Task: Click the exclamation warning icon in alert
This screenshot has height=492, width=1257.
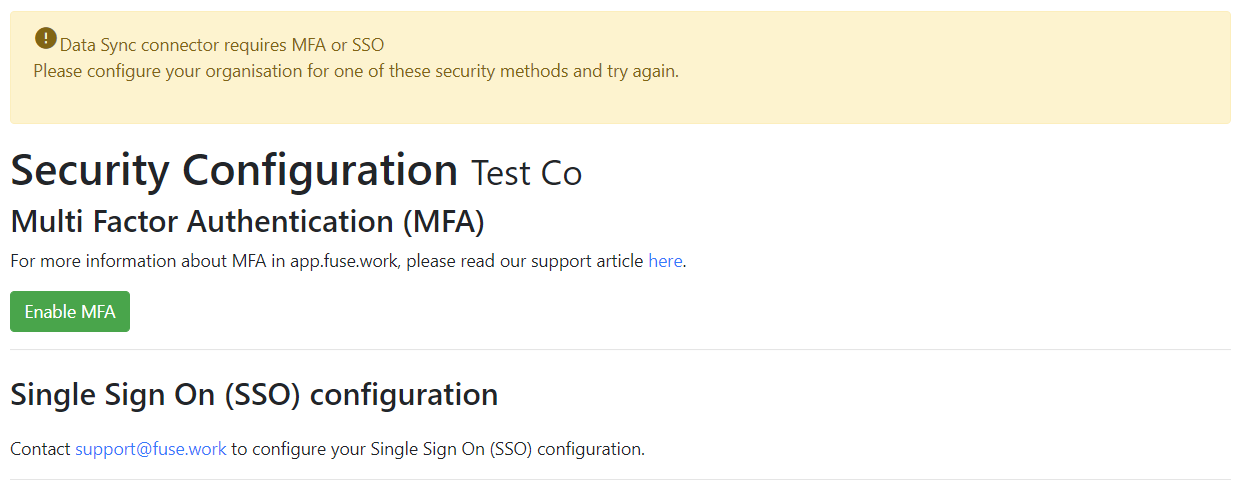Action: tap(46, 38)
